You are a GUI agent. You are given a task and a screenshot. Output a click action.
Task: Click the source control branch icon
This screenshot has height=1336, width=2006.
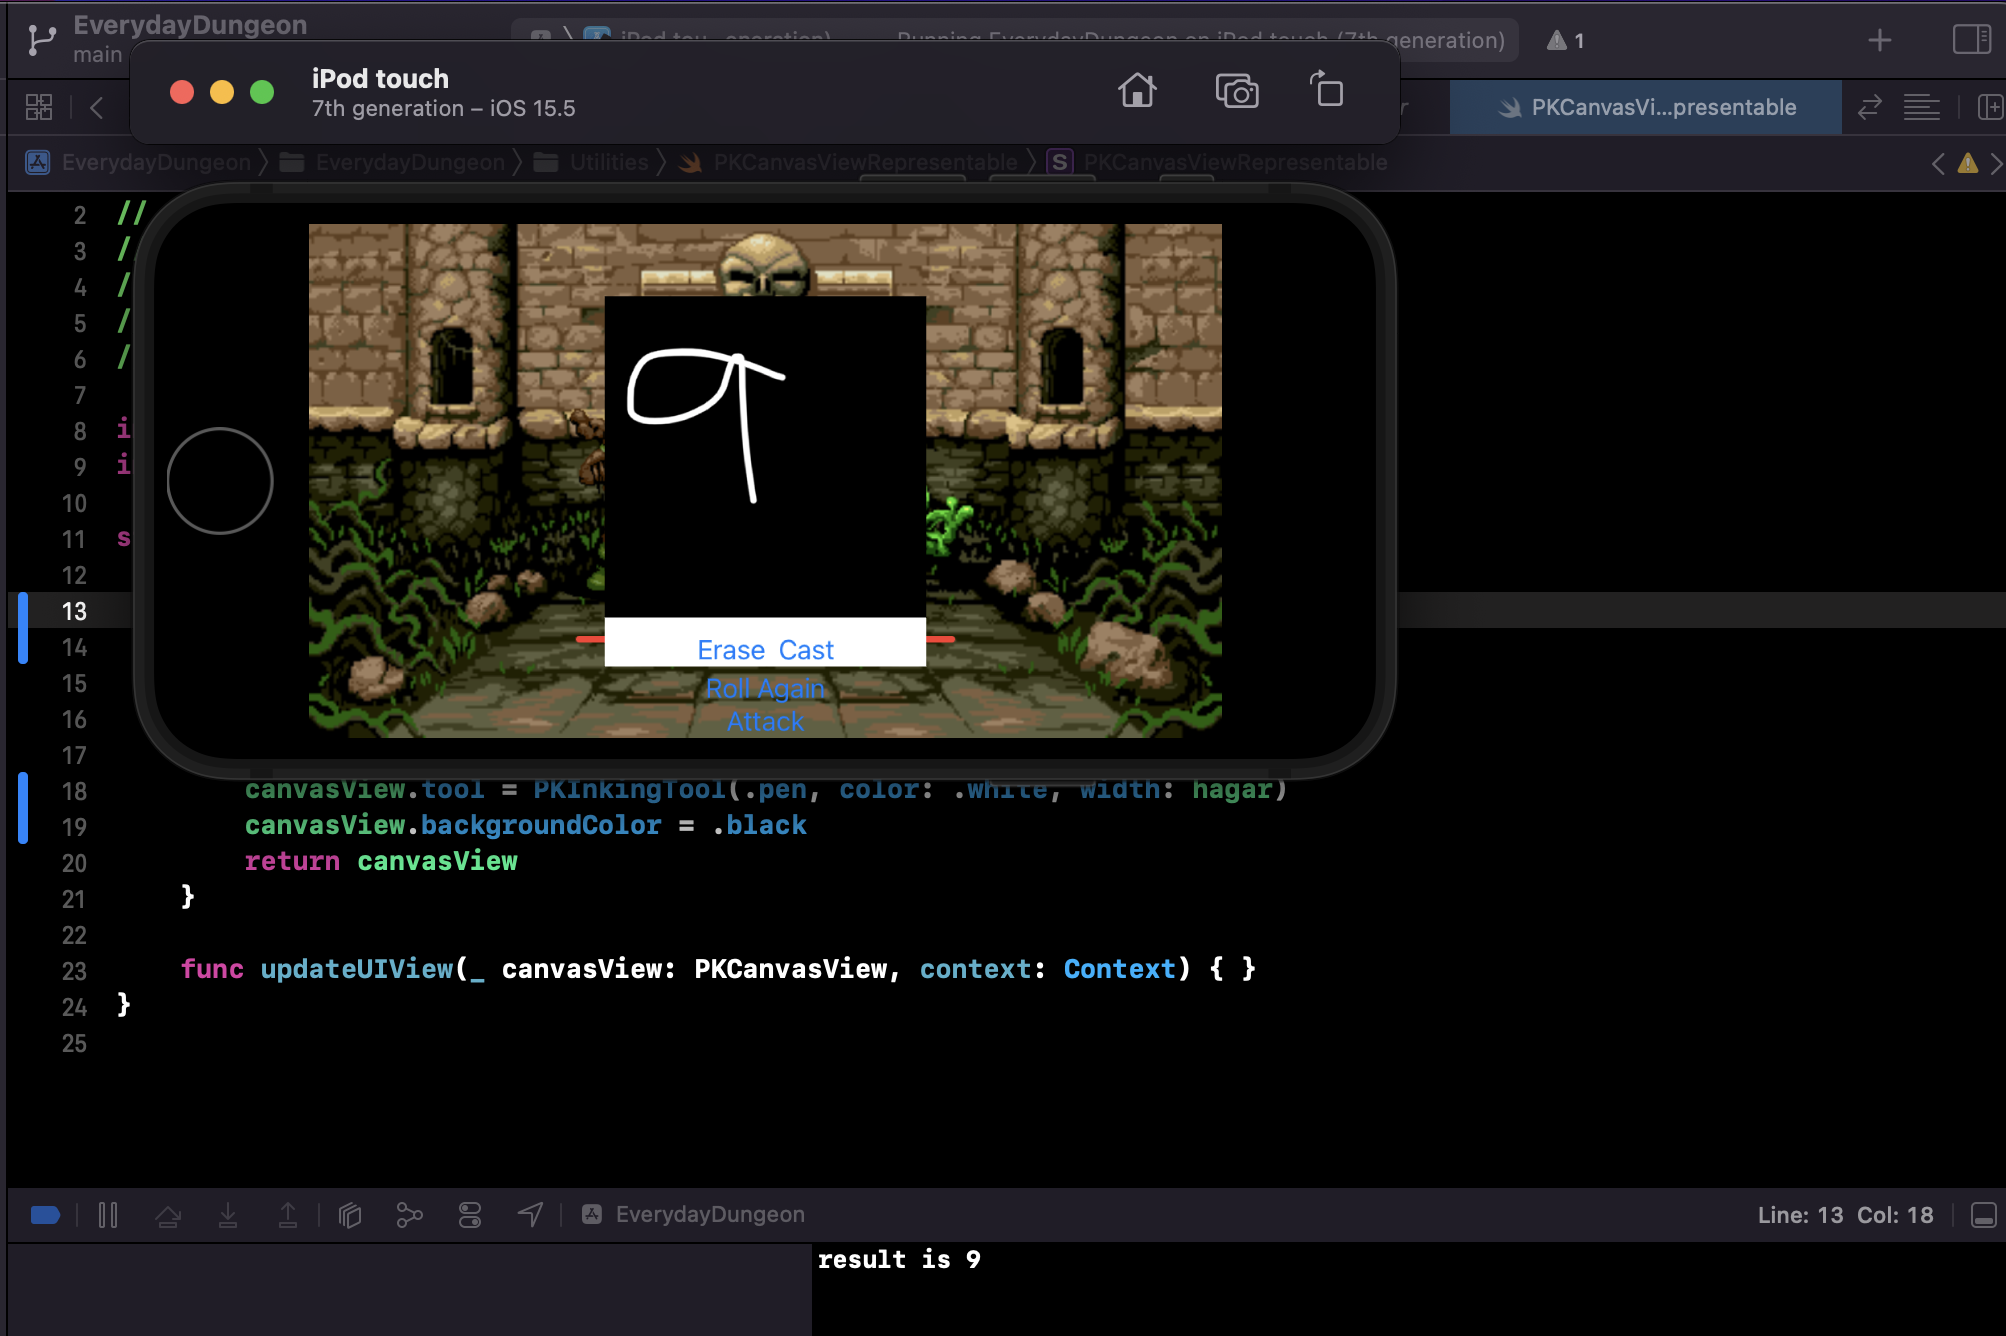(x=41, y=40)
